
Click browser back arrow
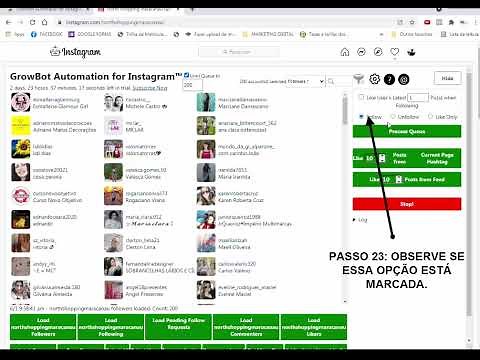pos(9,22)
